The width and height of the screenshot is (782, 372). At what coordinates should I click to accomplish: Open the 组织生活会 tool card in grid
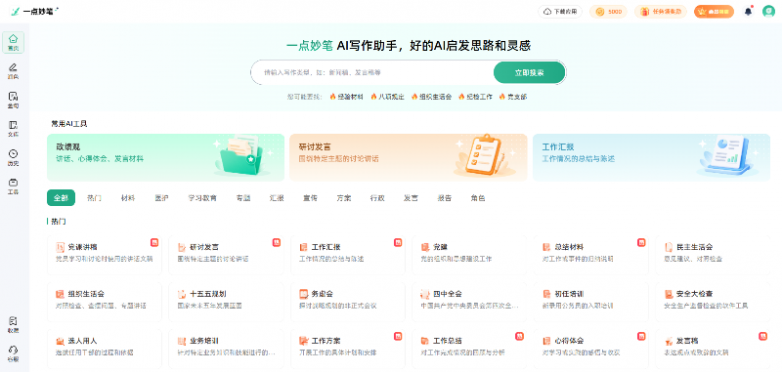tap(104, 301)
